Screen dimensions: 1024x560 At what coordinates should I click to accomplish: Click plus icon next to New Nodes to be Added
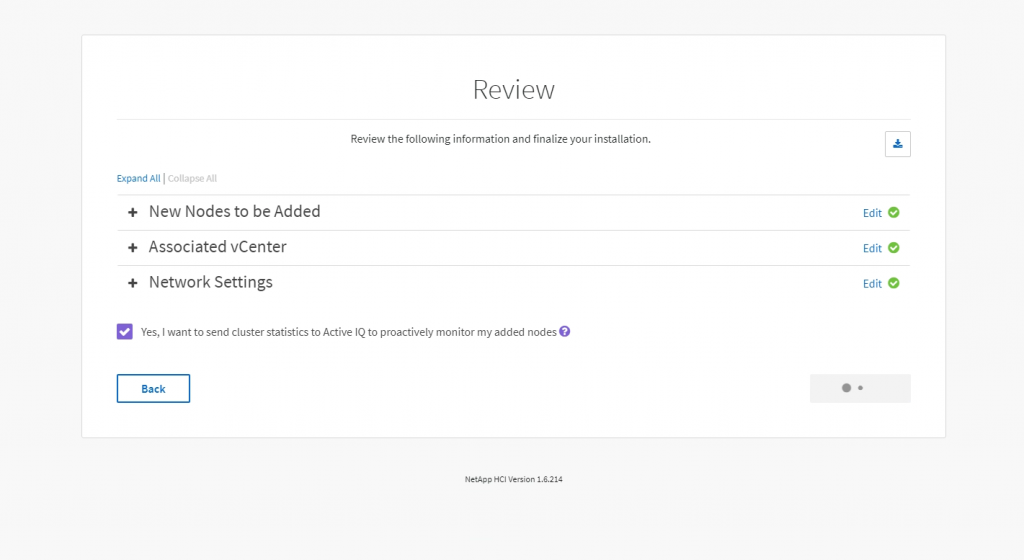coord(133,212)
